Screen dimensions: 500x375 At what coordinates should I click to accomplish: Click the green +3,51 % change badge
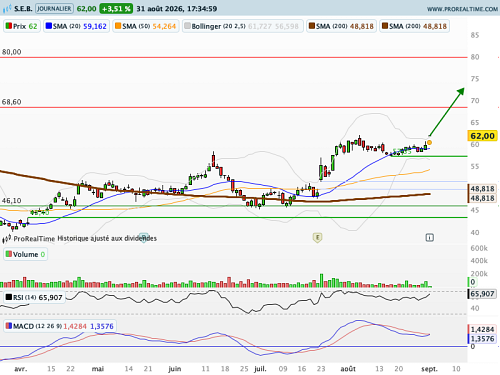coord(116,9)
